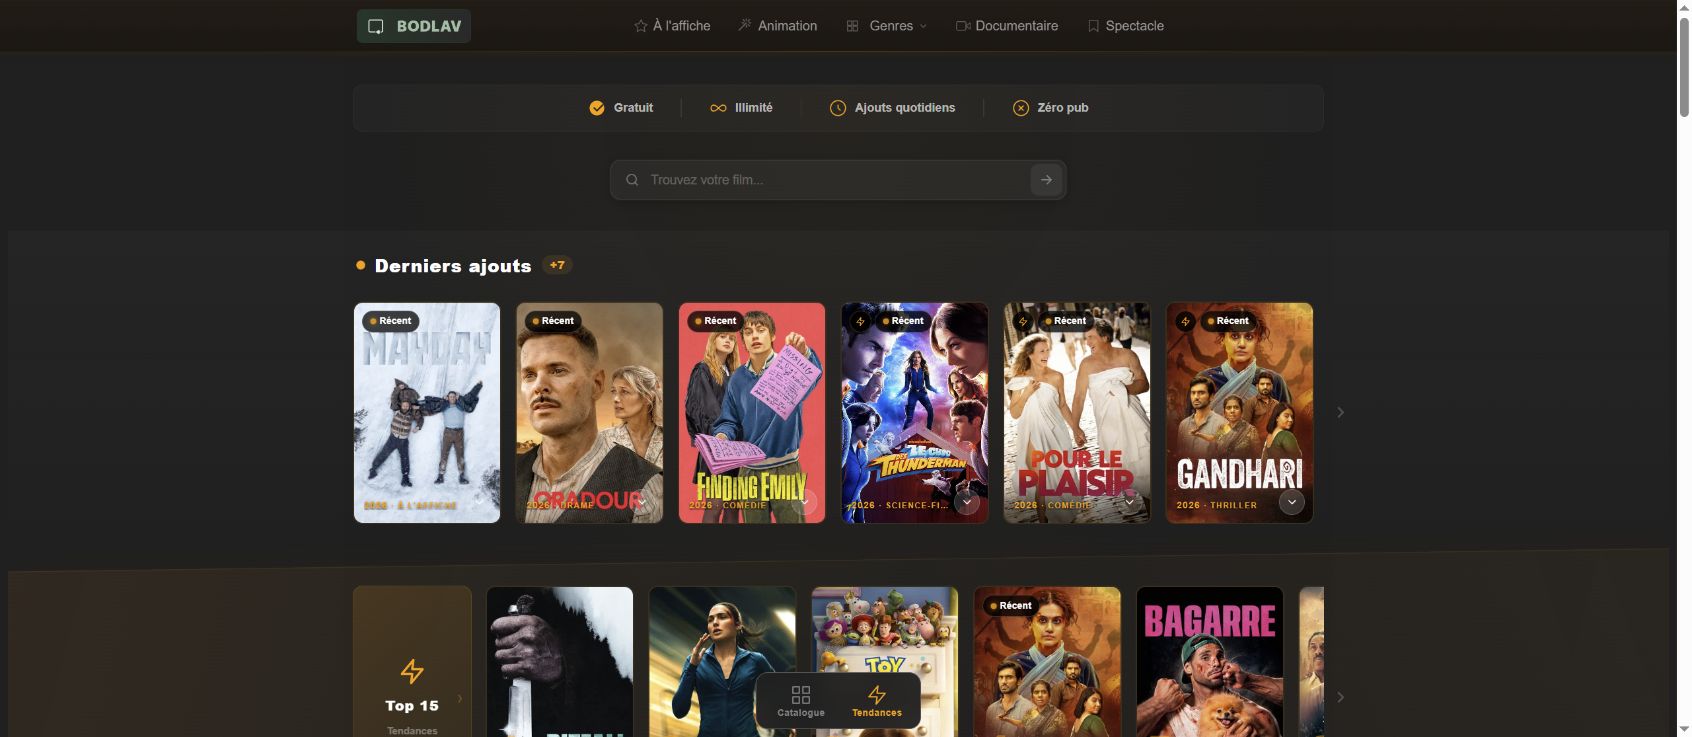Image resolution: width=1692 pixels, height=737 pixels.
Task: Expand the Genres dropdown
Action: 887,26
